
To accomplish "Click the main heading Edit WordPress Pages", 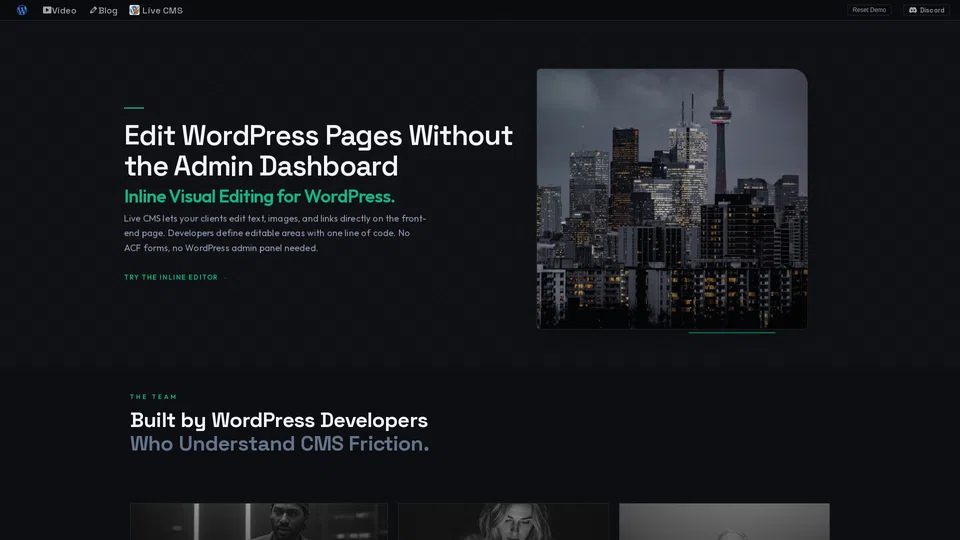I will [x=318, y=151].
